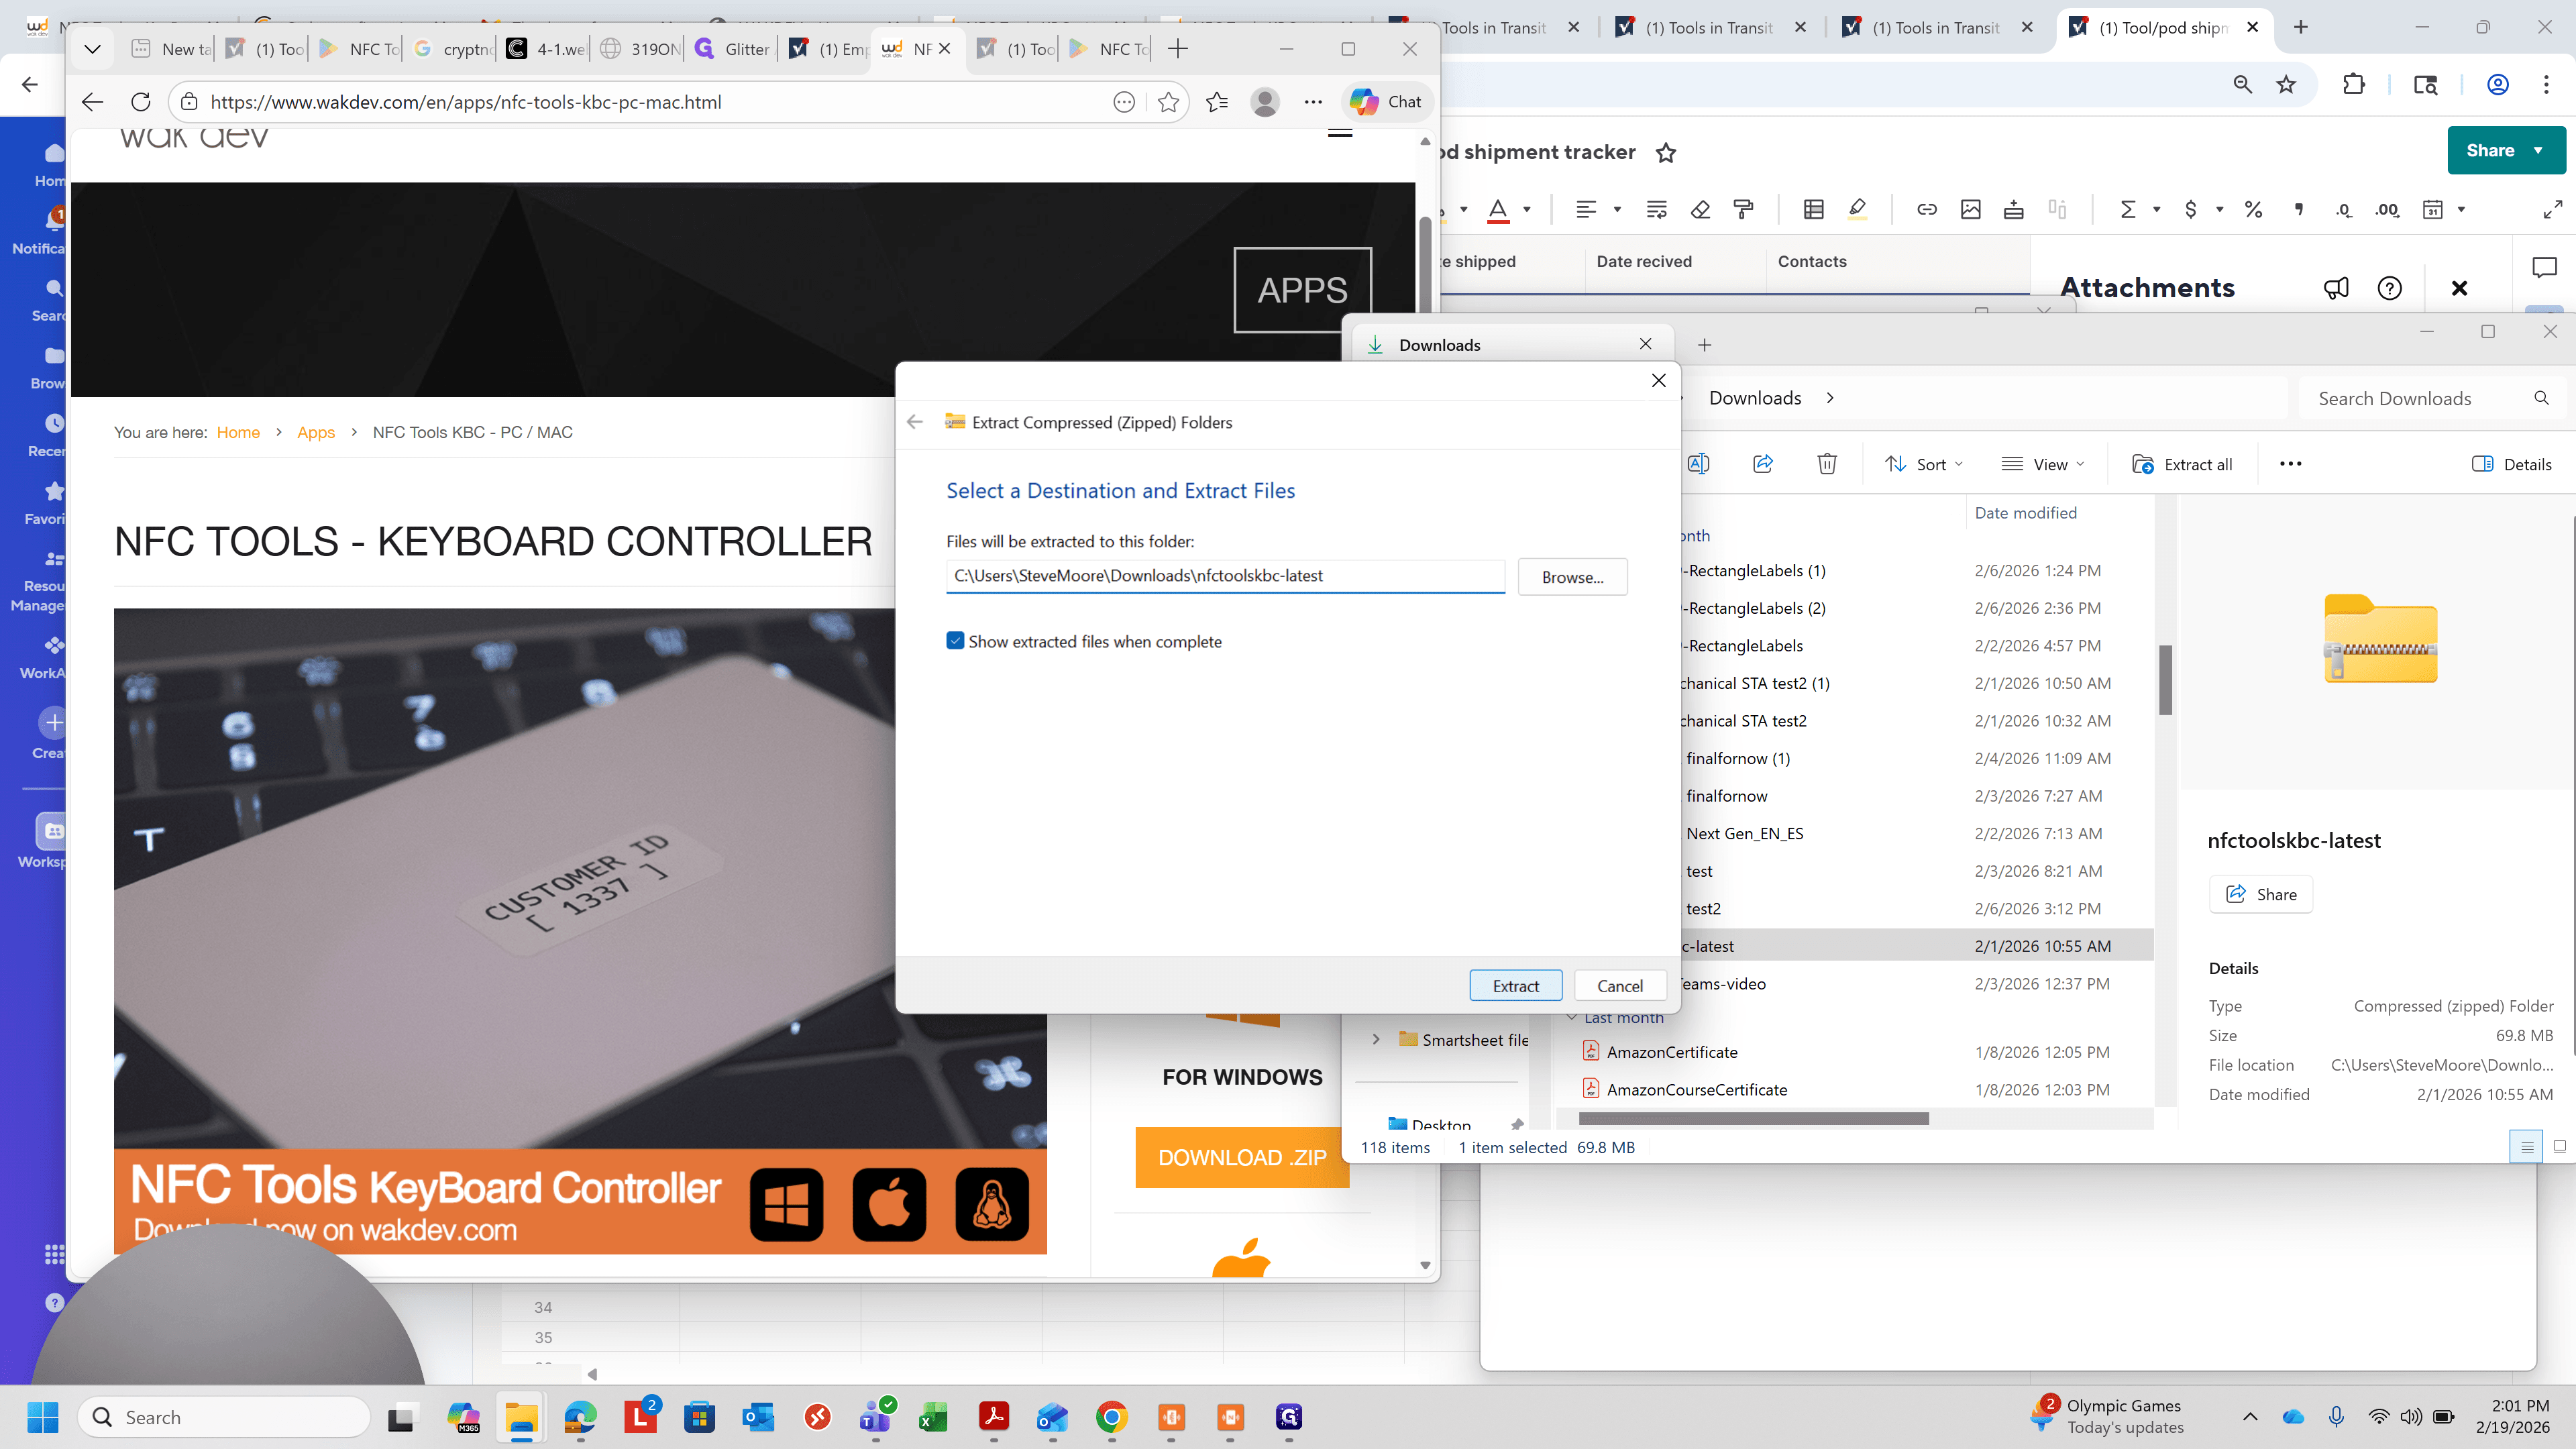This screenshot has width=2576, height=1449.
Task: Download the Windows .ZIP file
Action: [x=1242, y=1157]
